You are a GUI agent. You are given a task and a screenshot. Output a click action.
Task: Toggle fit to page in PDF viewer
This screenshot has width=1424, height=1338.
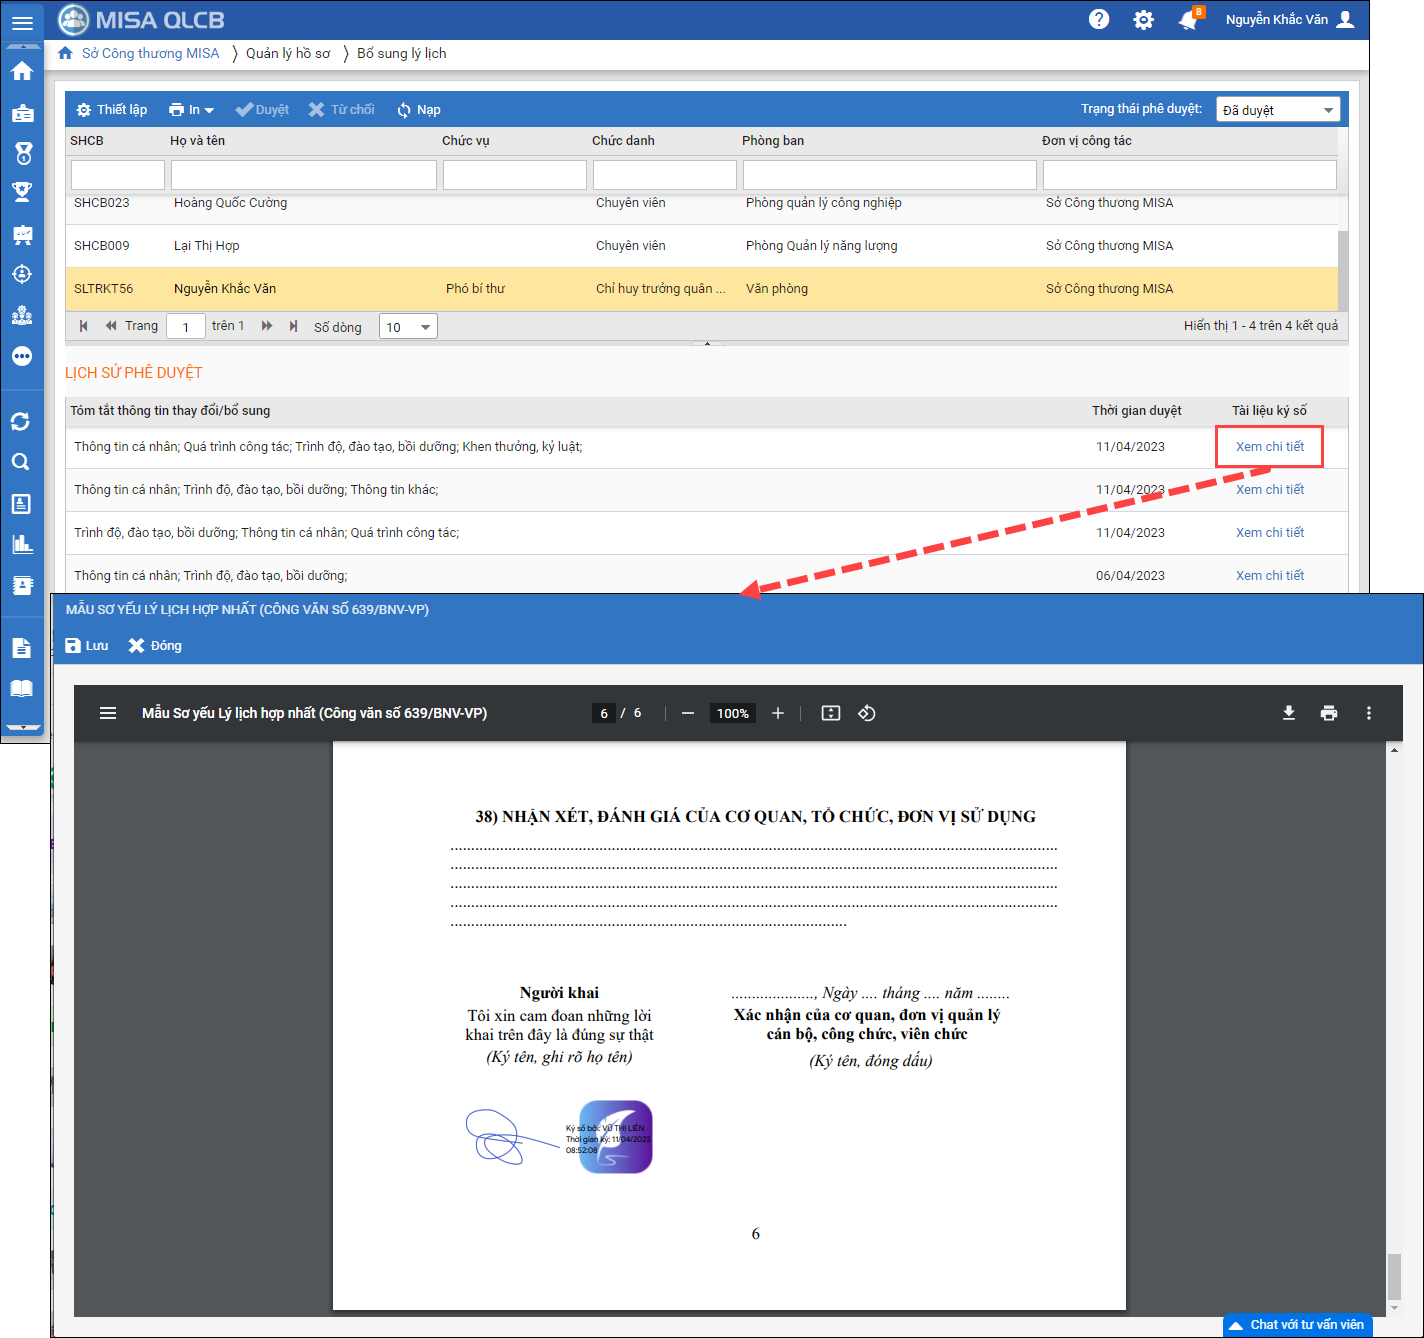click(830, 713)
